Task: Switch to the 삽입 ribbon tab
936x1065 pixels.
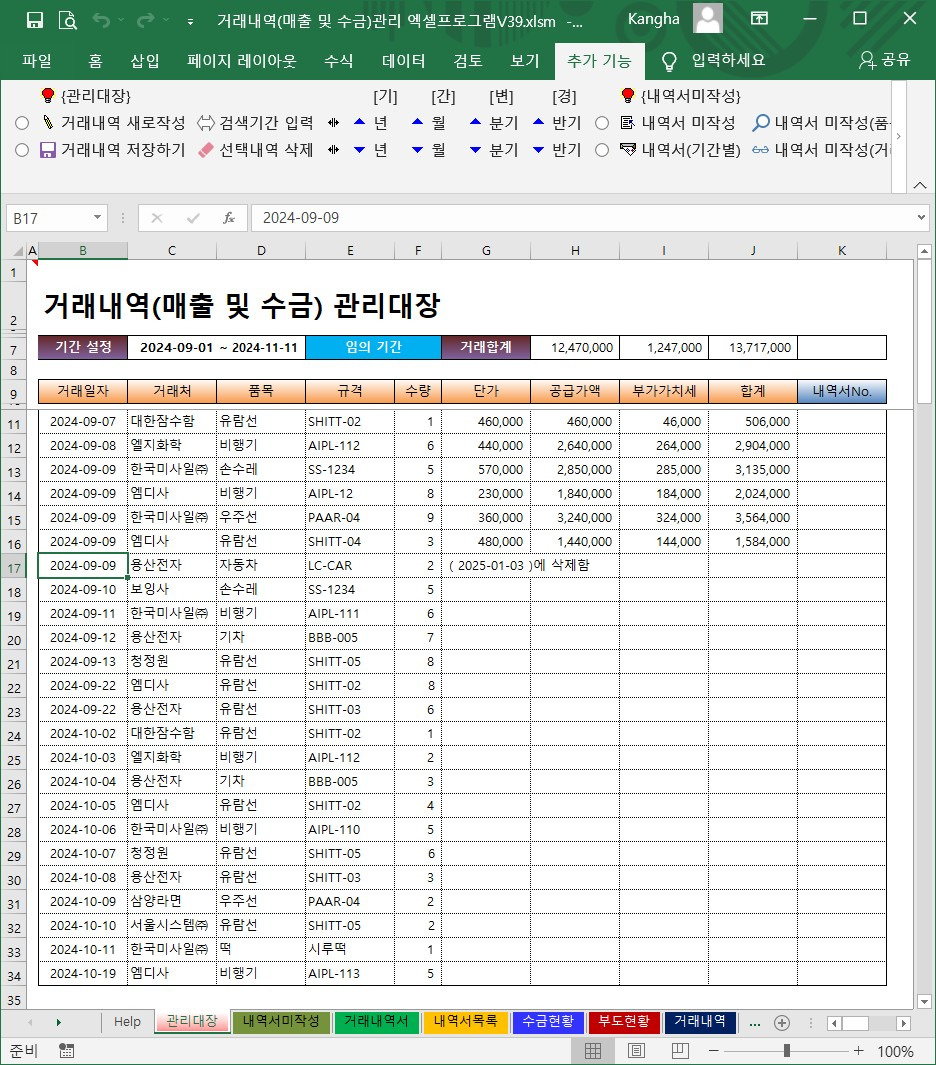Action: [145, 61]
